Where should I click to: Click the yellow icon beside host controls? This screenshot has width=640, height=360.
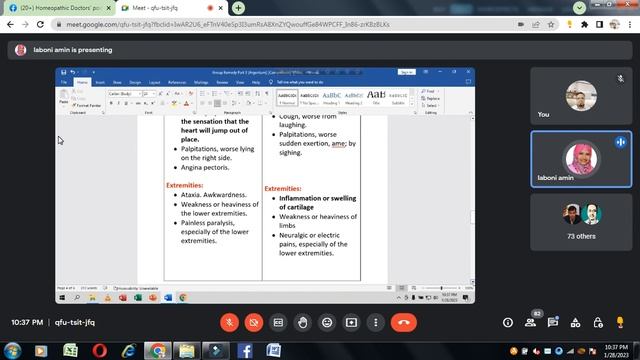(x=620, y=322)
